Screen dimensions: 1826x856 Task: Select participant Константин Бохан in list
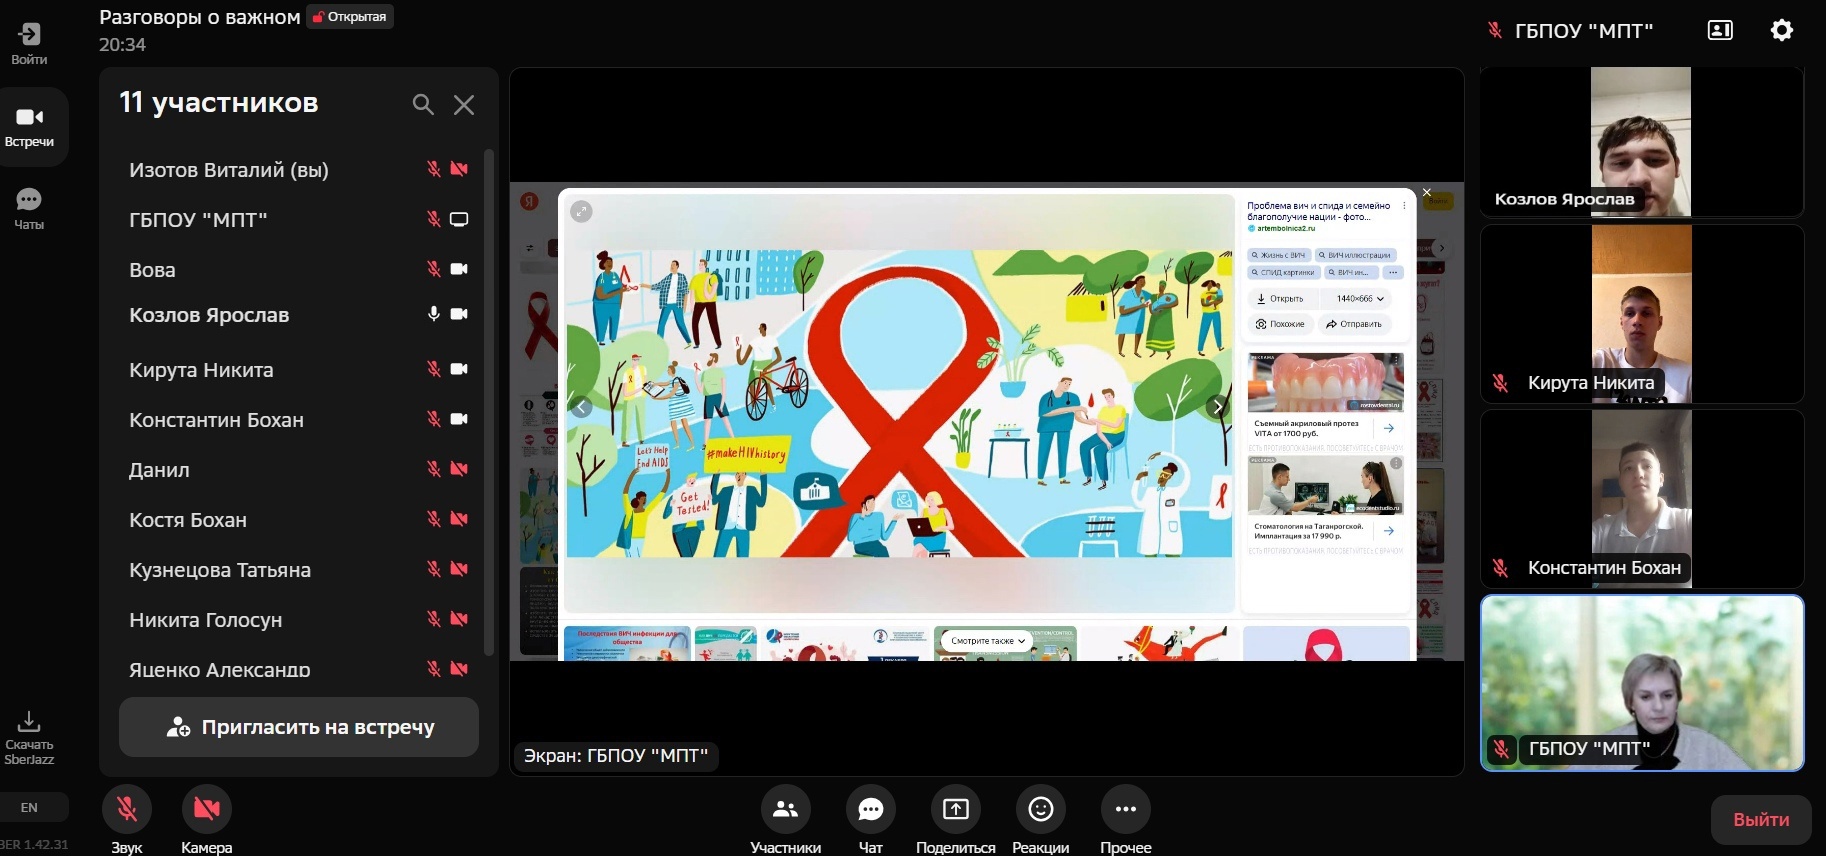click(216, 420)
